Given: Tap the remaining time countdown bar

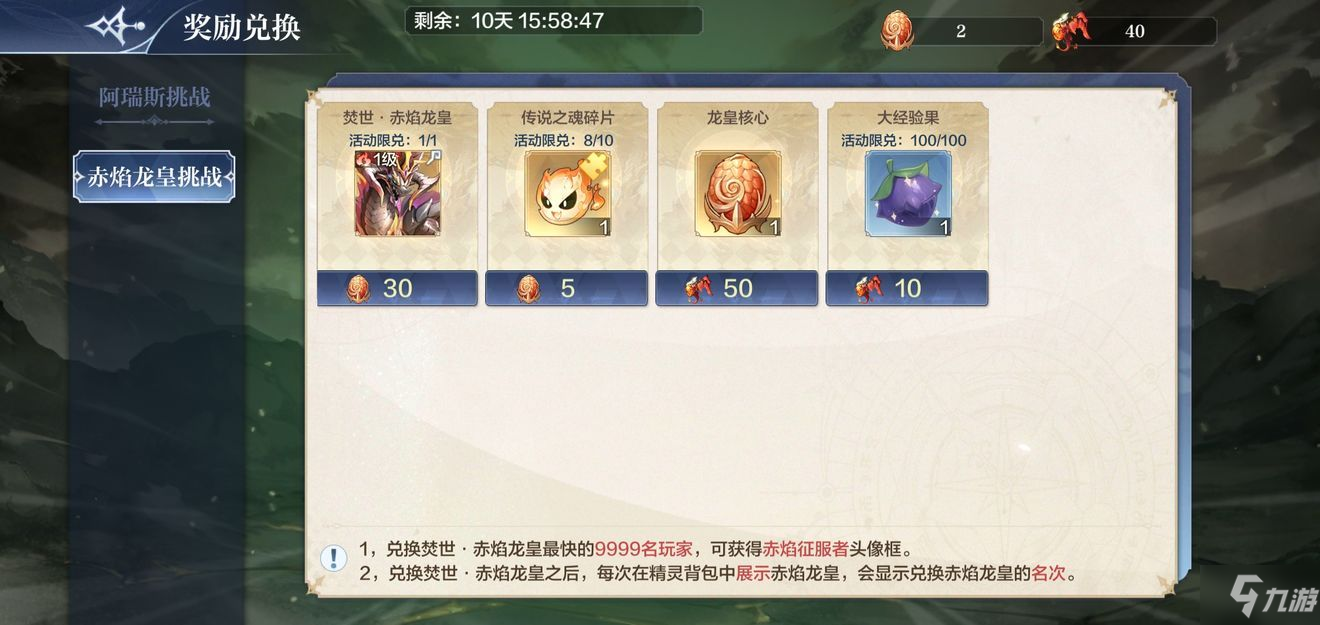Looking at the screenshot, I should [x=553, y=20].
